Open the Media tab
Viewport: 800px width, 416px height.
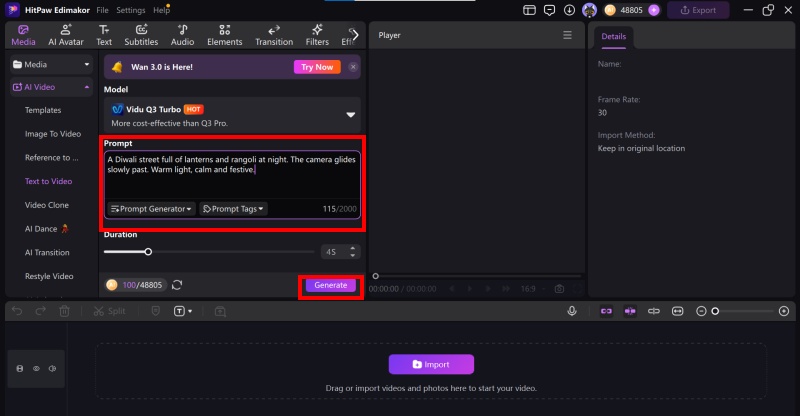click(x=23, y=35)
